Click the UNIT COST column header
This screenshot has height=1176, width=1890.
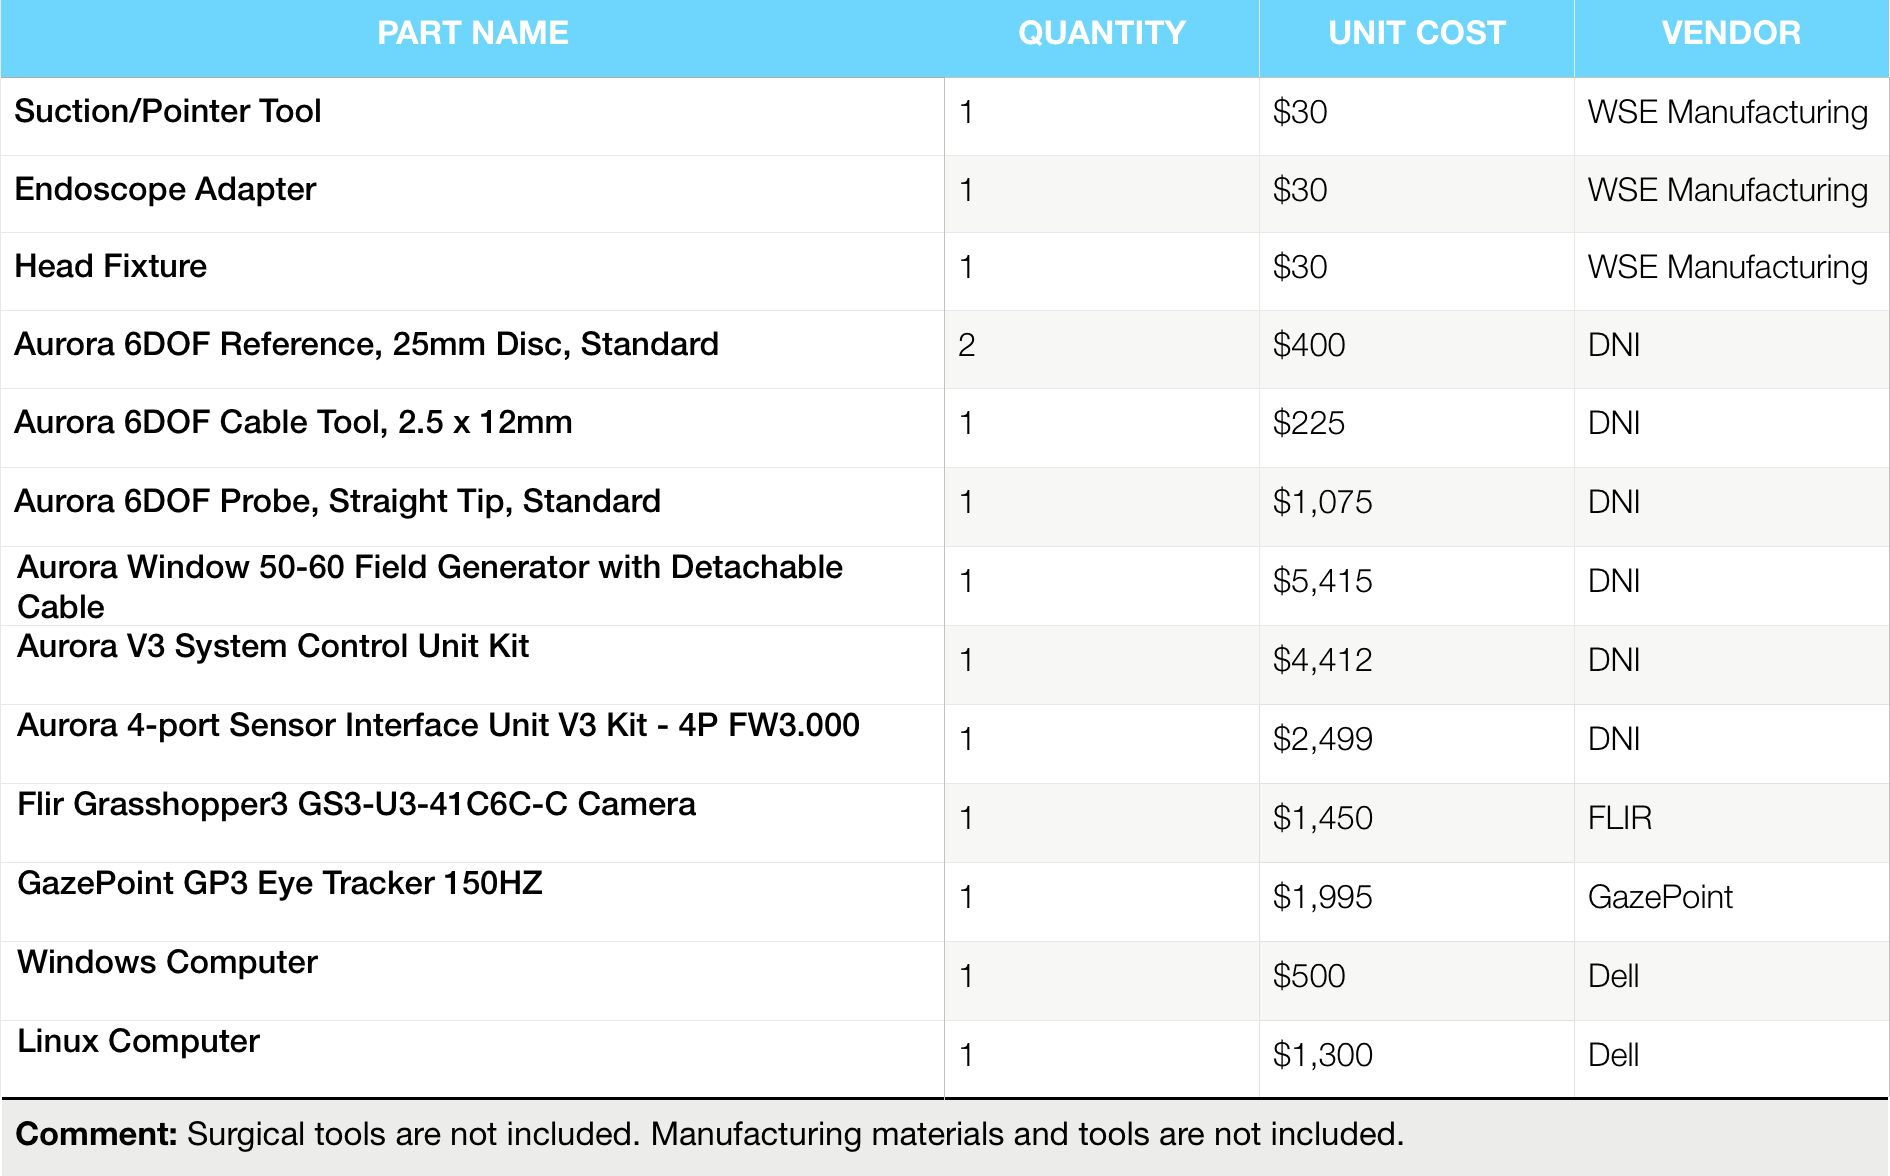(x=1416, y=34)
